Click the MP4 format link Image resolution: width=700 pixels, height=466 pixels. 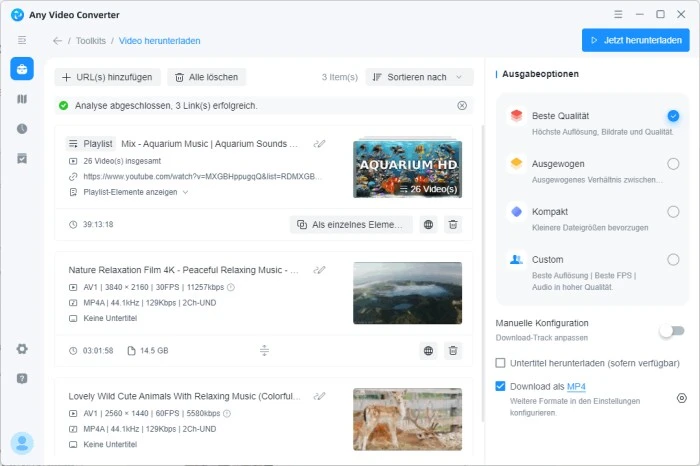point(576,387)
